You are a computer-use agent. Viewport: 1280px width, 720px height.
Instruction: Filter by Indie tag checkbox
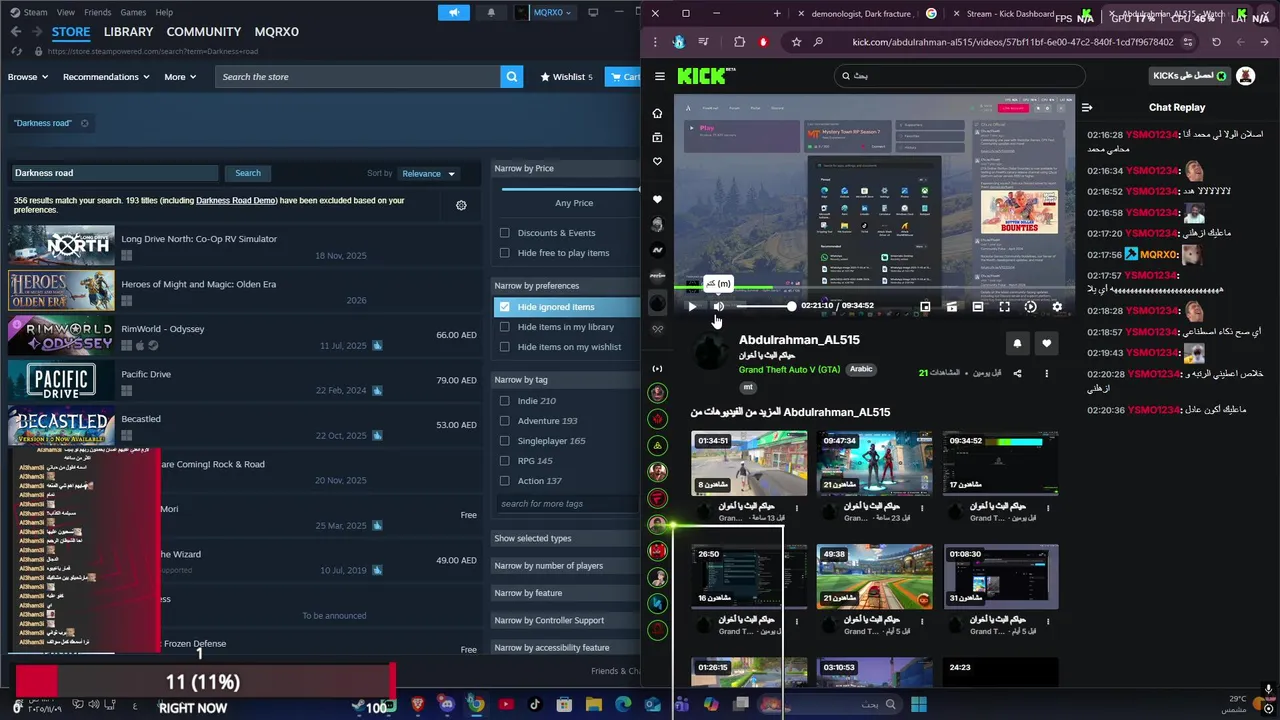tap(504, 401)
